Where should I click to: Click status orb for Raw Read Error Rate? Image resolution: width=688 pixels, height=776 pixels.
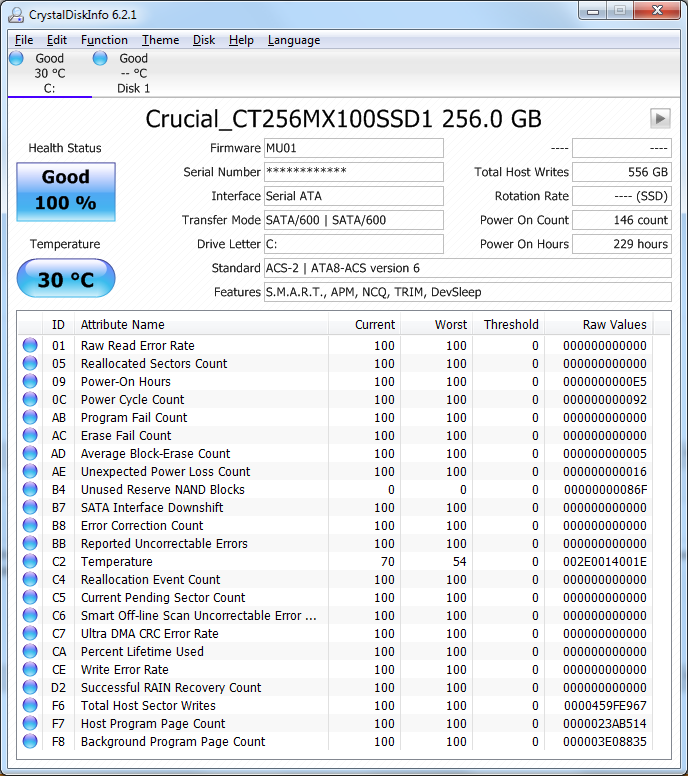click(x=30, y=346)
